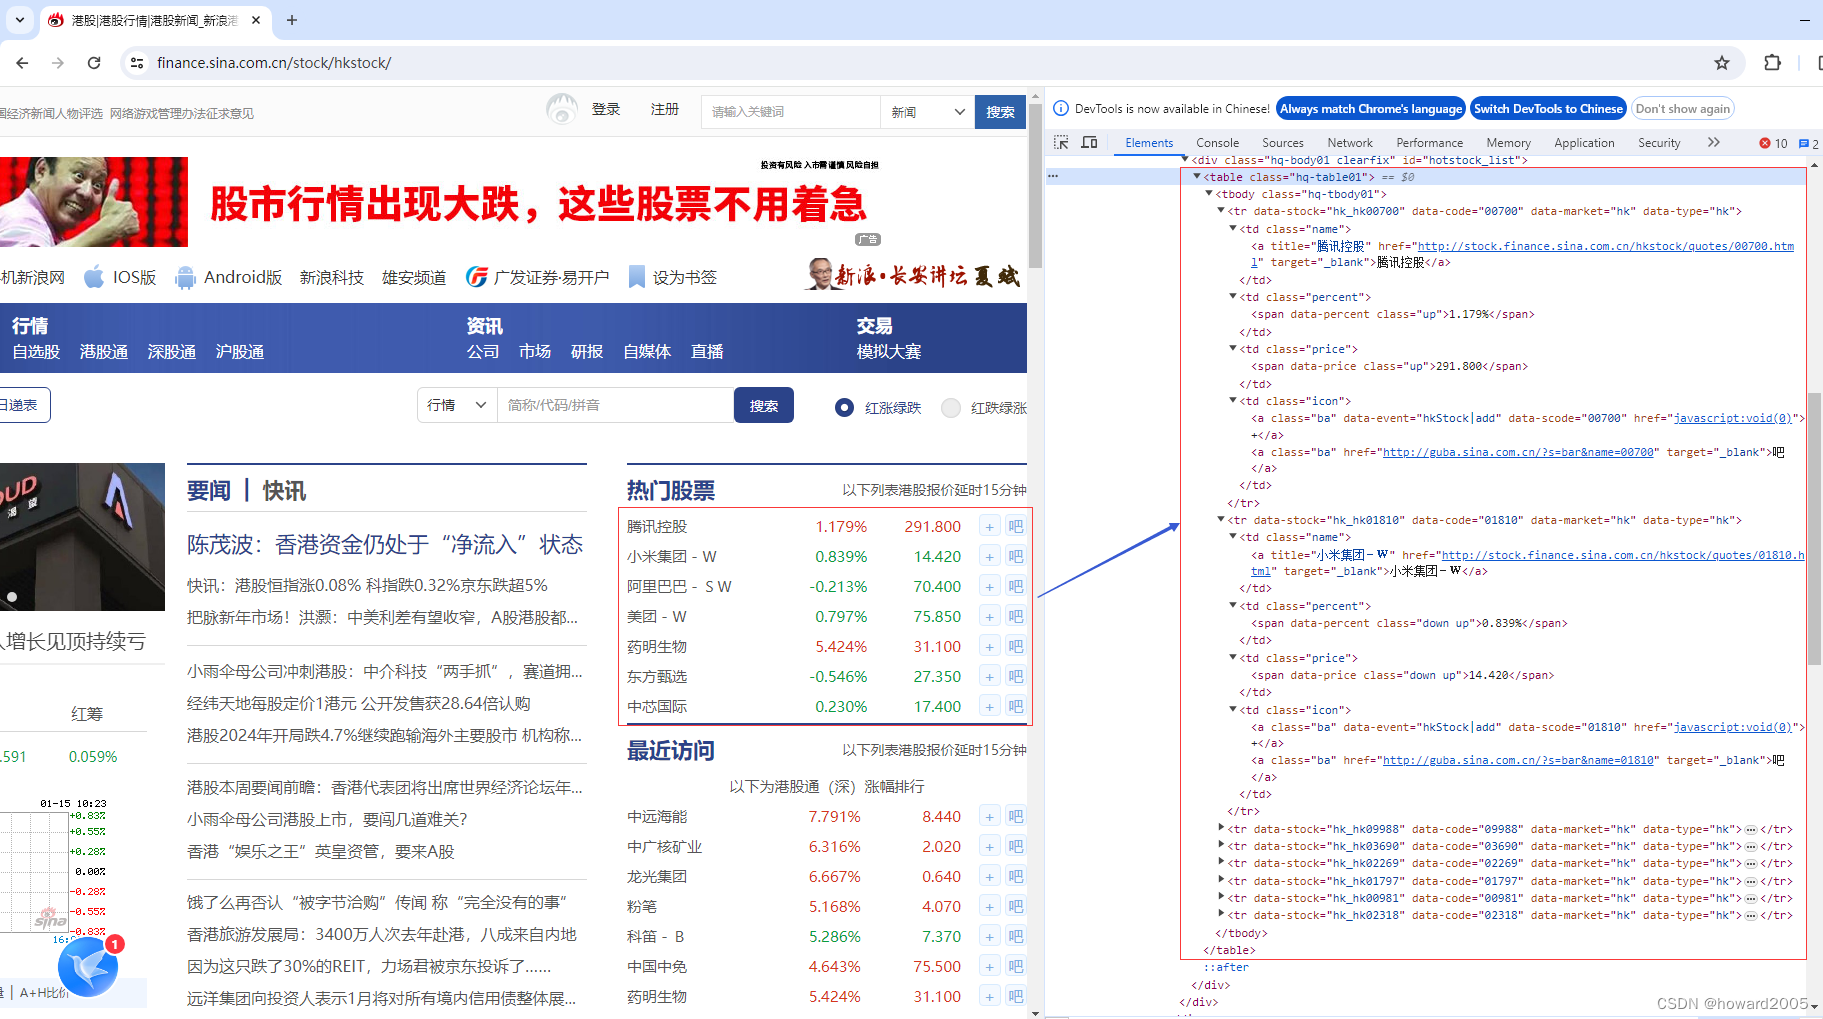
Task: Open 龙光集团 forum 吧 icon
Action: [1015, 877]
